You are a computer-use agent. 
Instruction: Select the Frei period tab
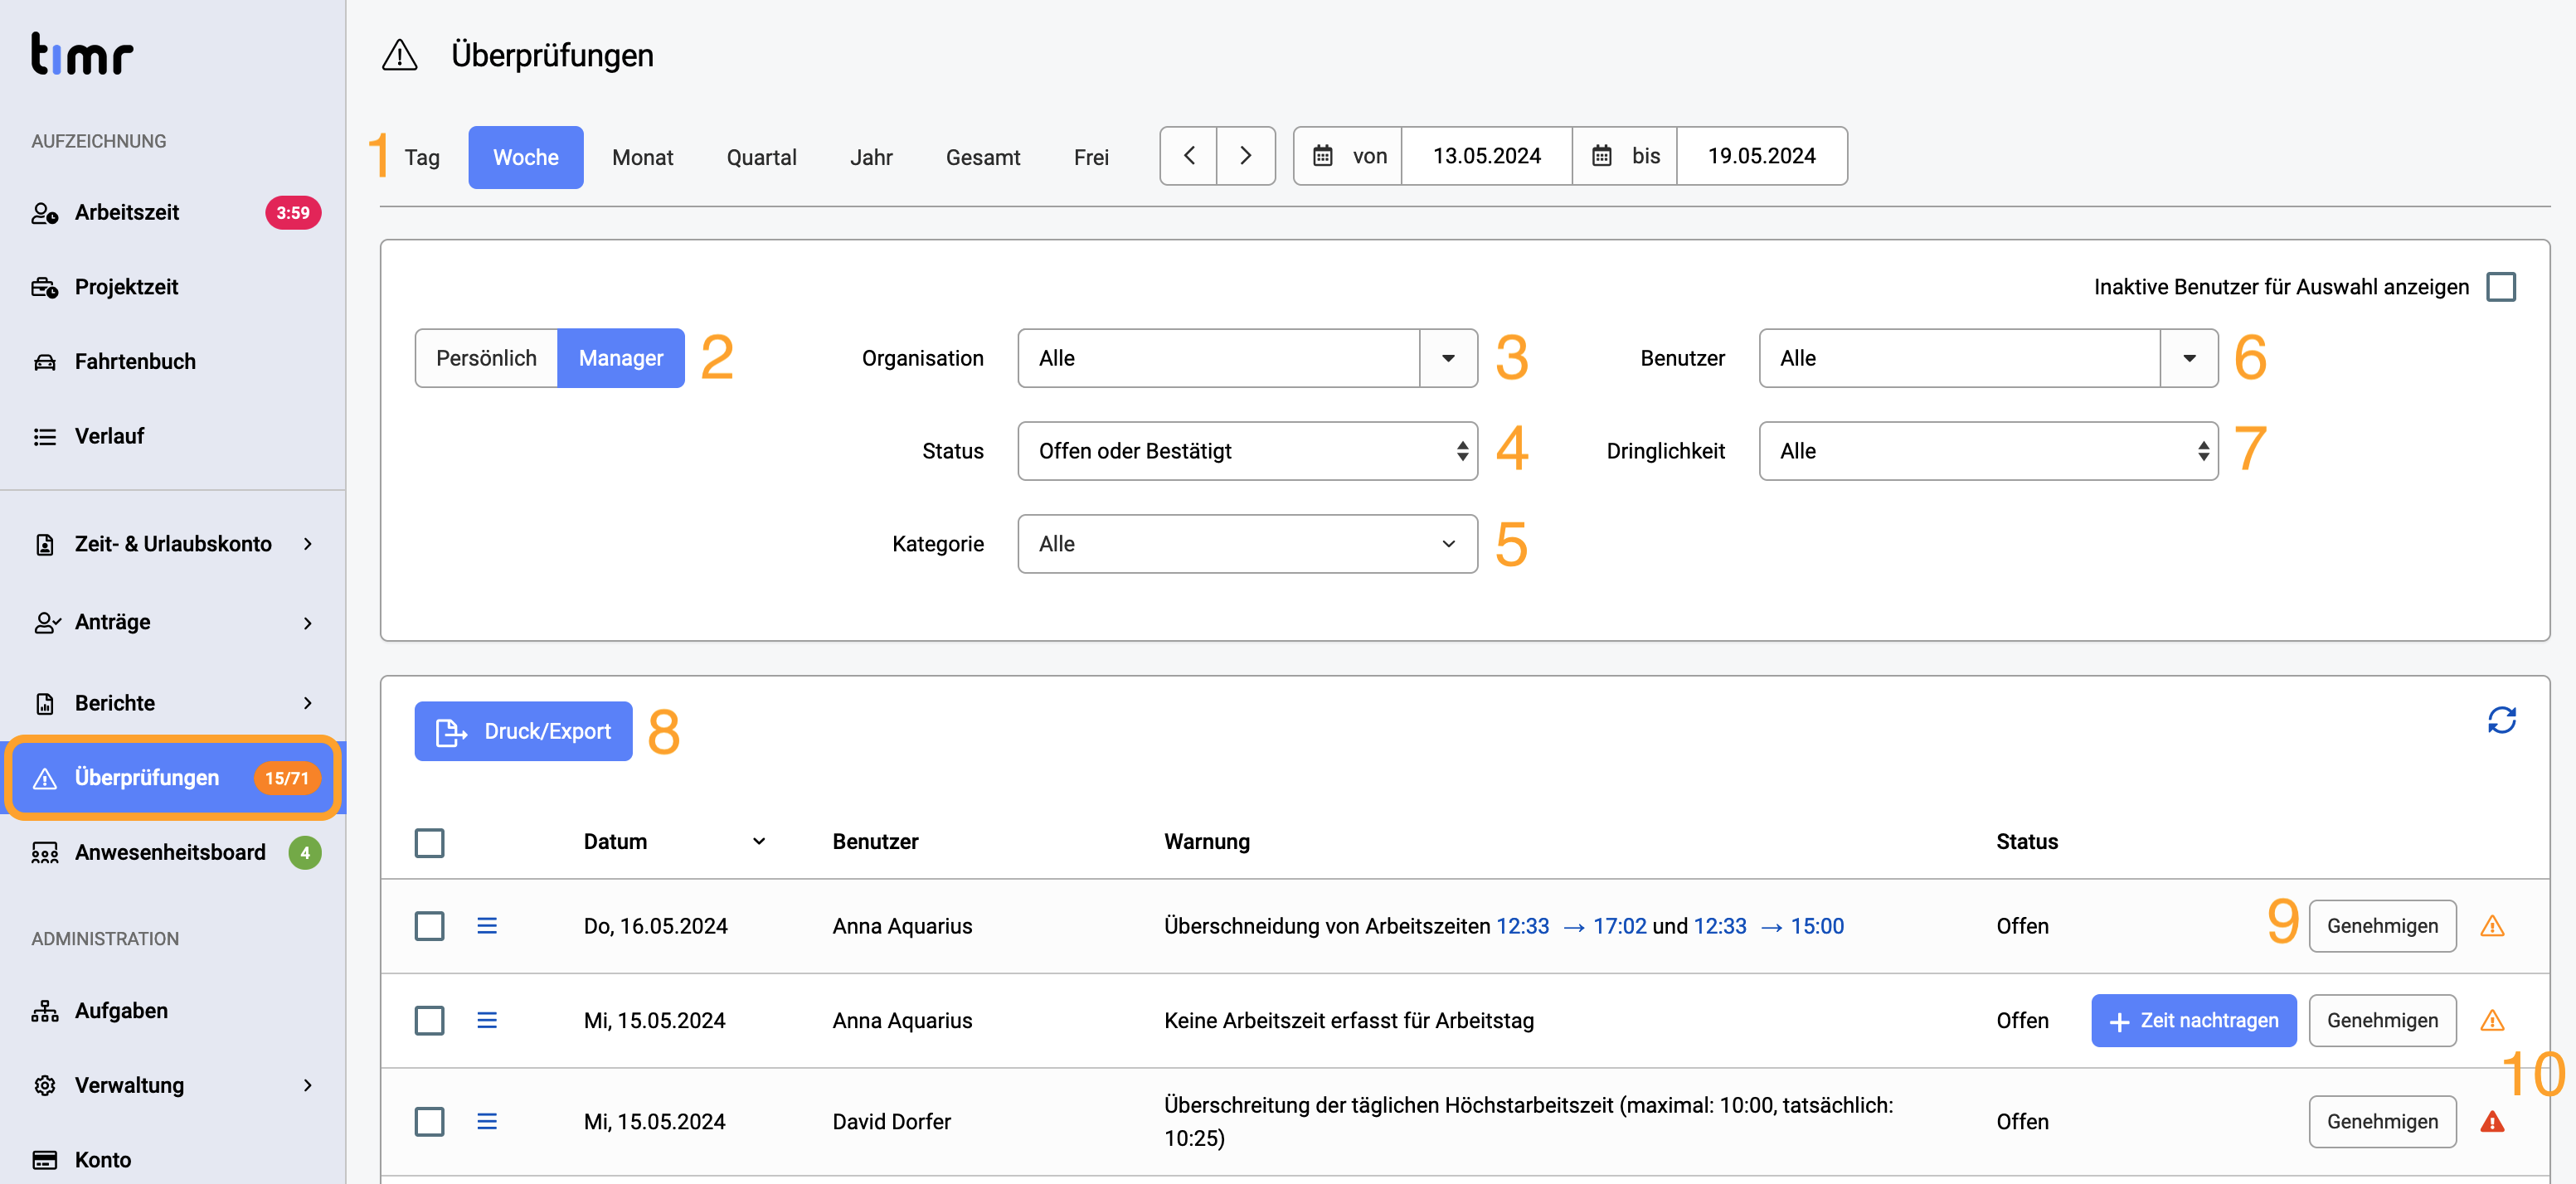(x=1091, y=157)
